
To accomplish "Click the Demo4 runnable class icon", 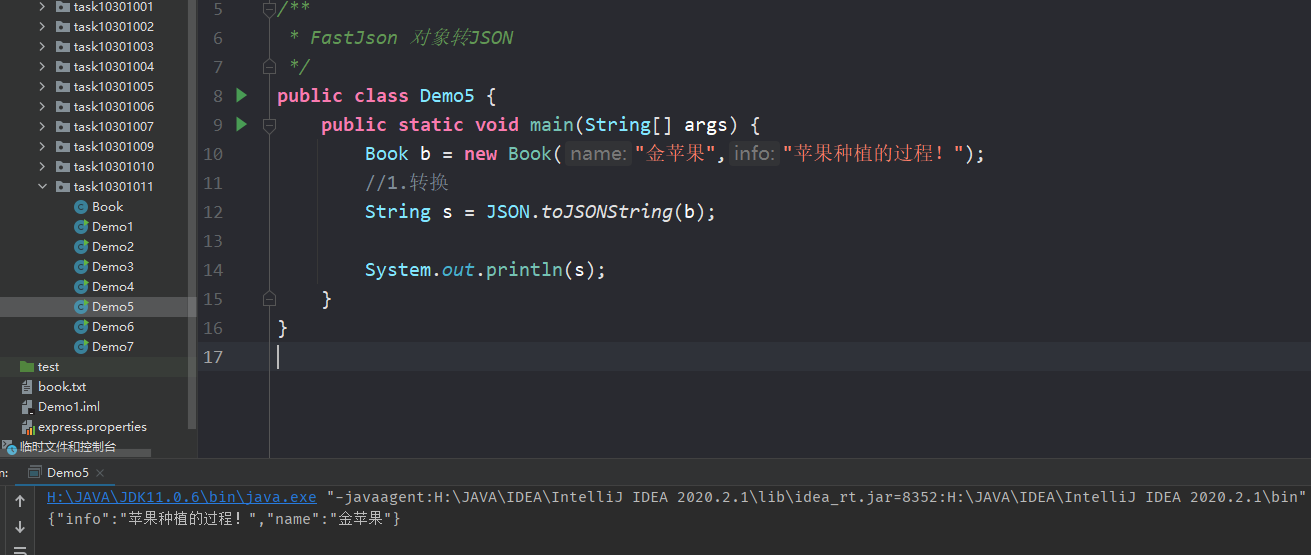I will coord(82,287).
